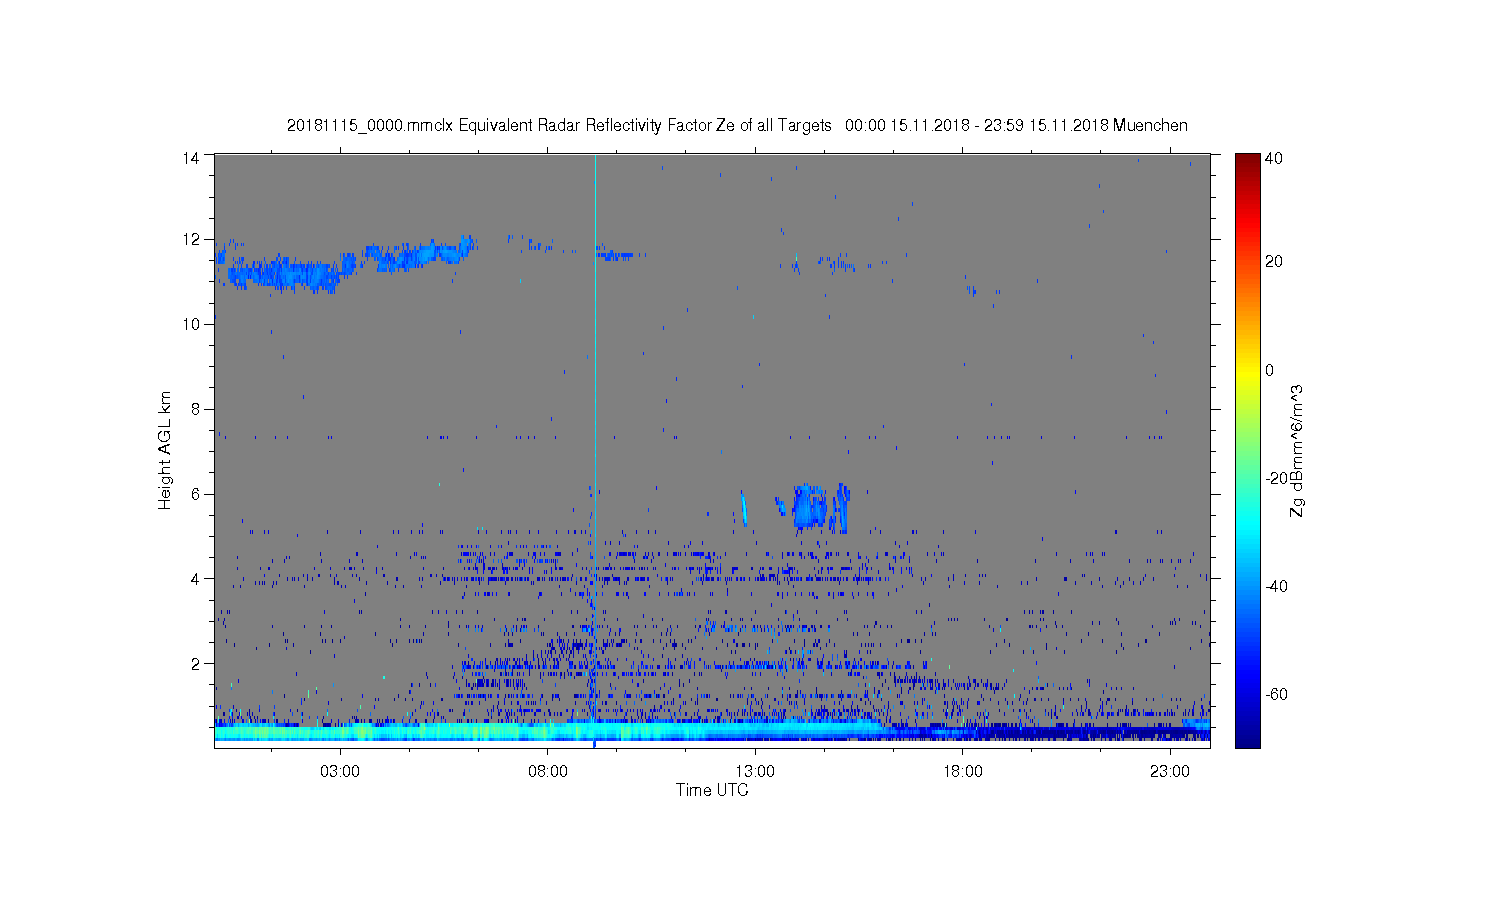Select the "20" colorbar tick label
Screen dimensions: 1500x900
(1274, 262)
